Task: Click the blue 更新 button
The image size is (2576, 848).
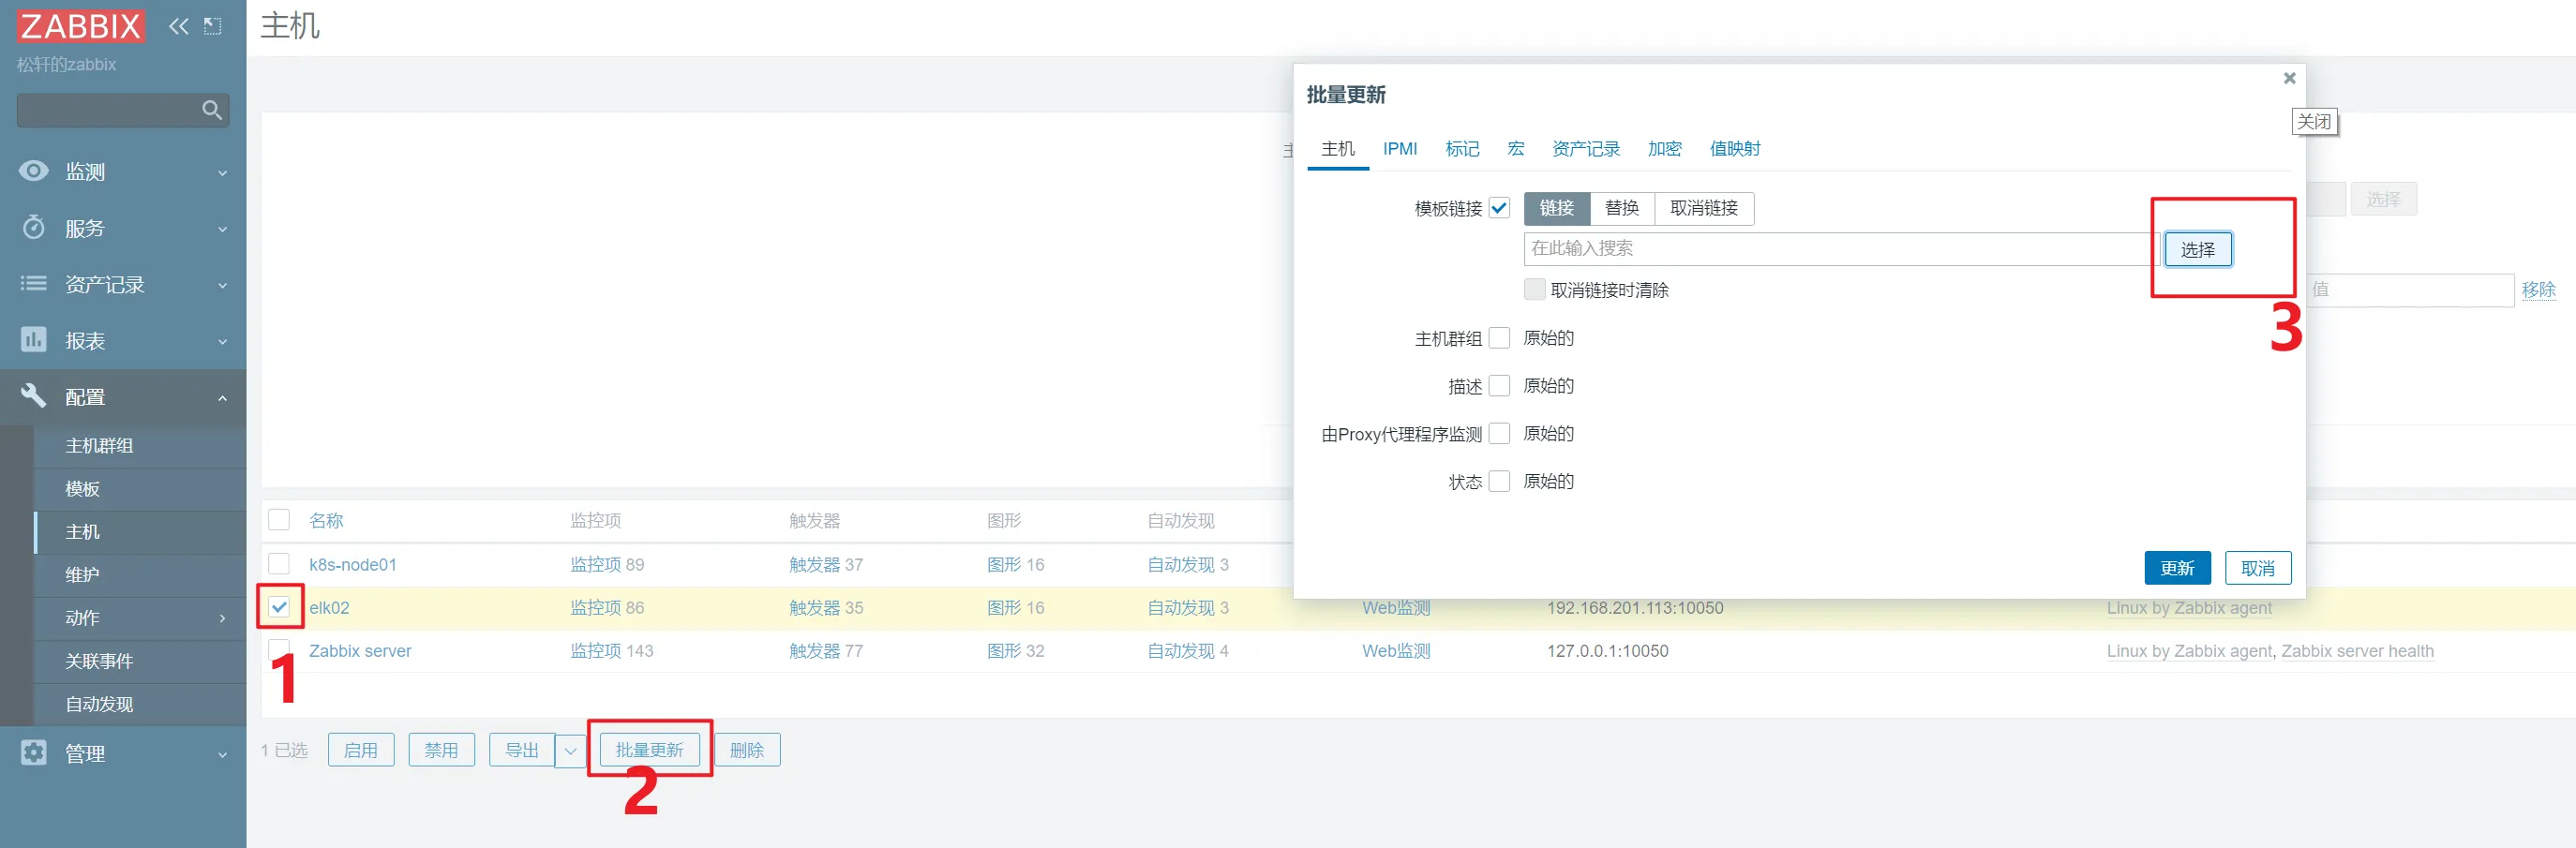Action: (x=2176, y=568)
